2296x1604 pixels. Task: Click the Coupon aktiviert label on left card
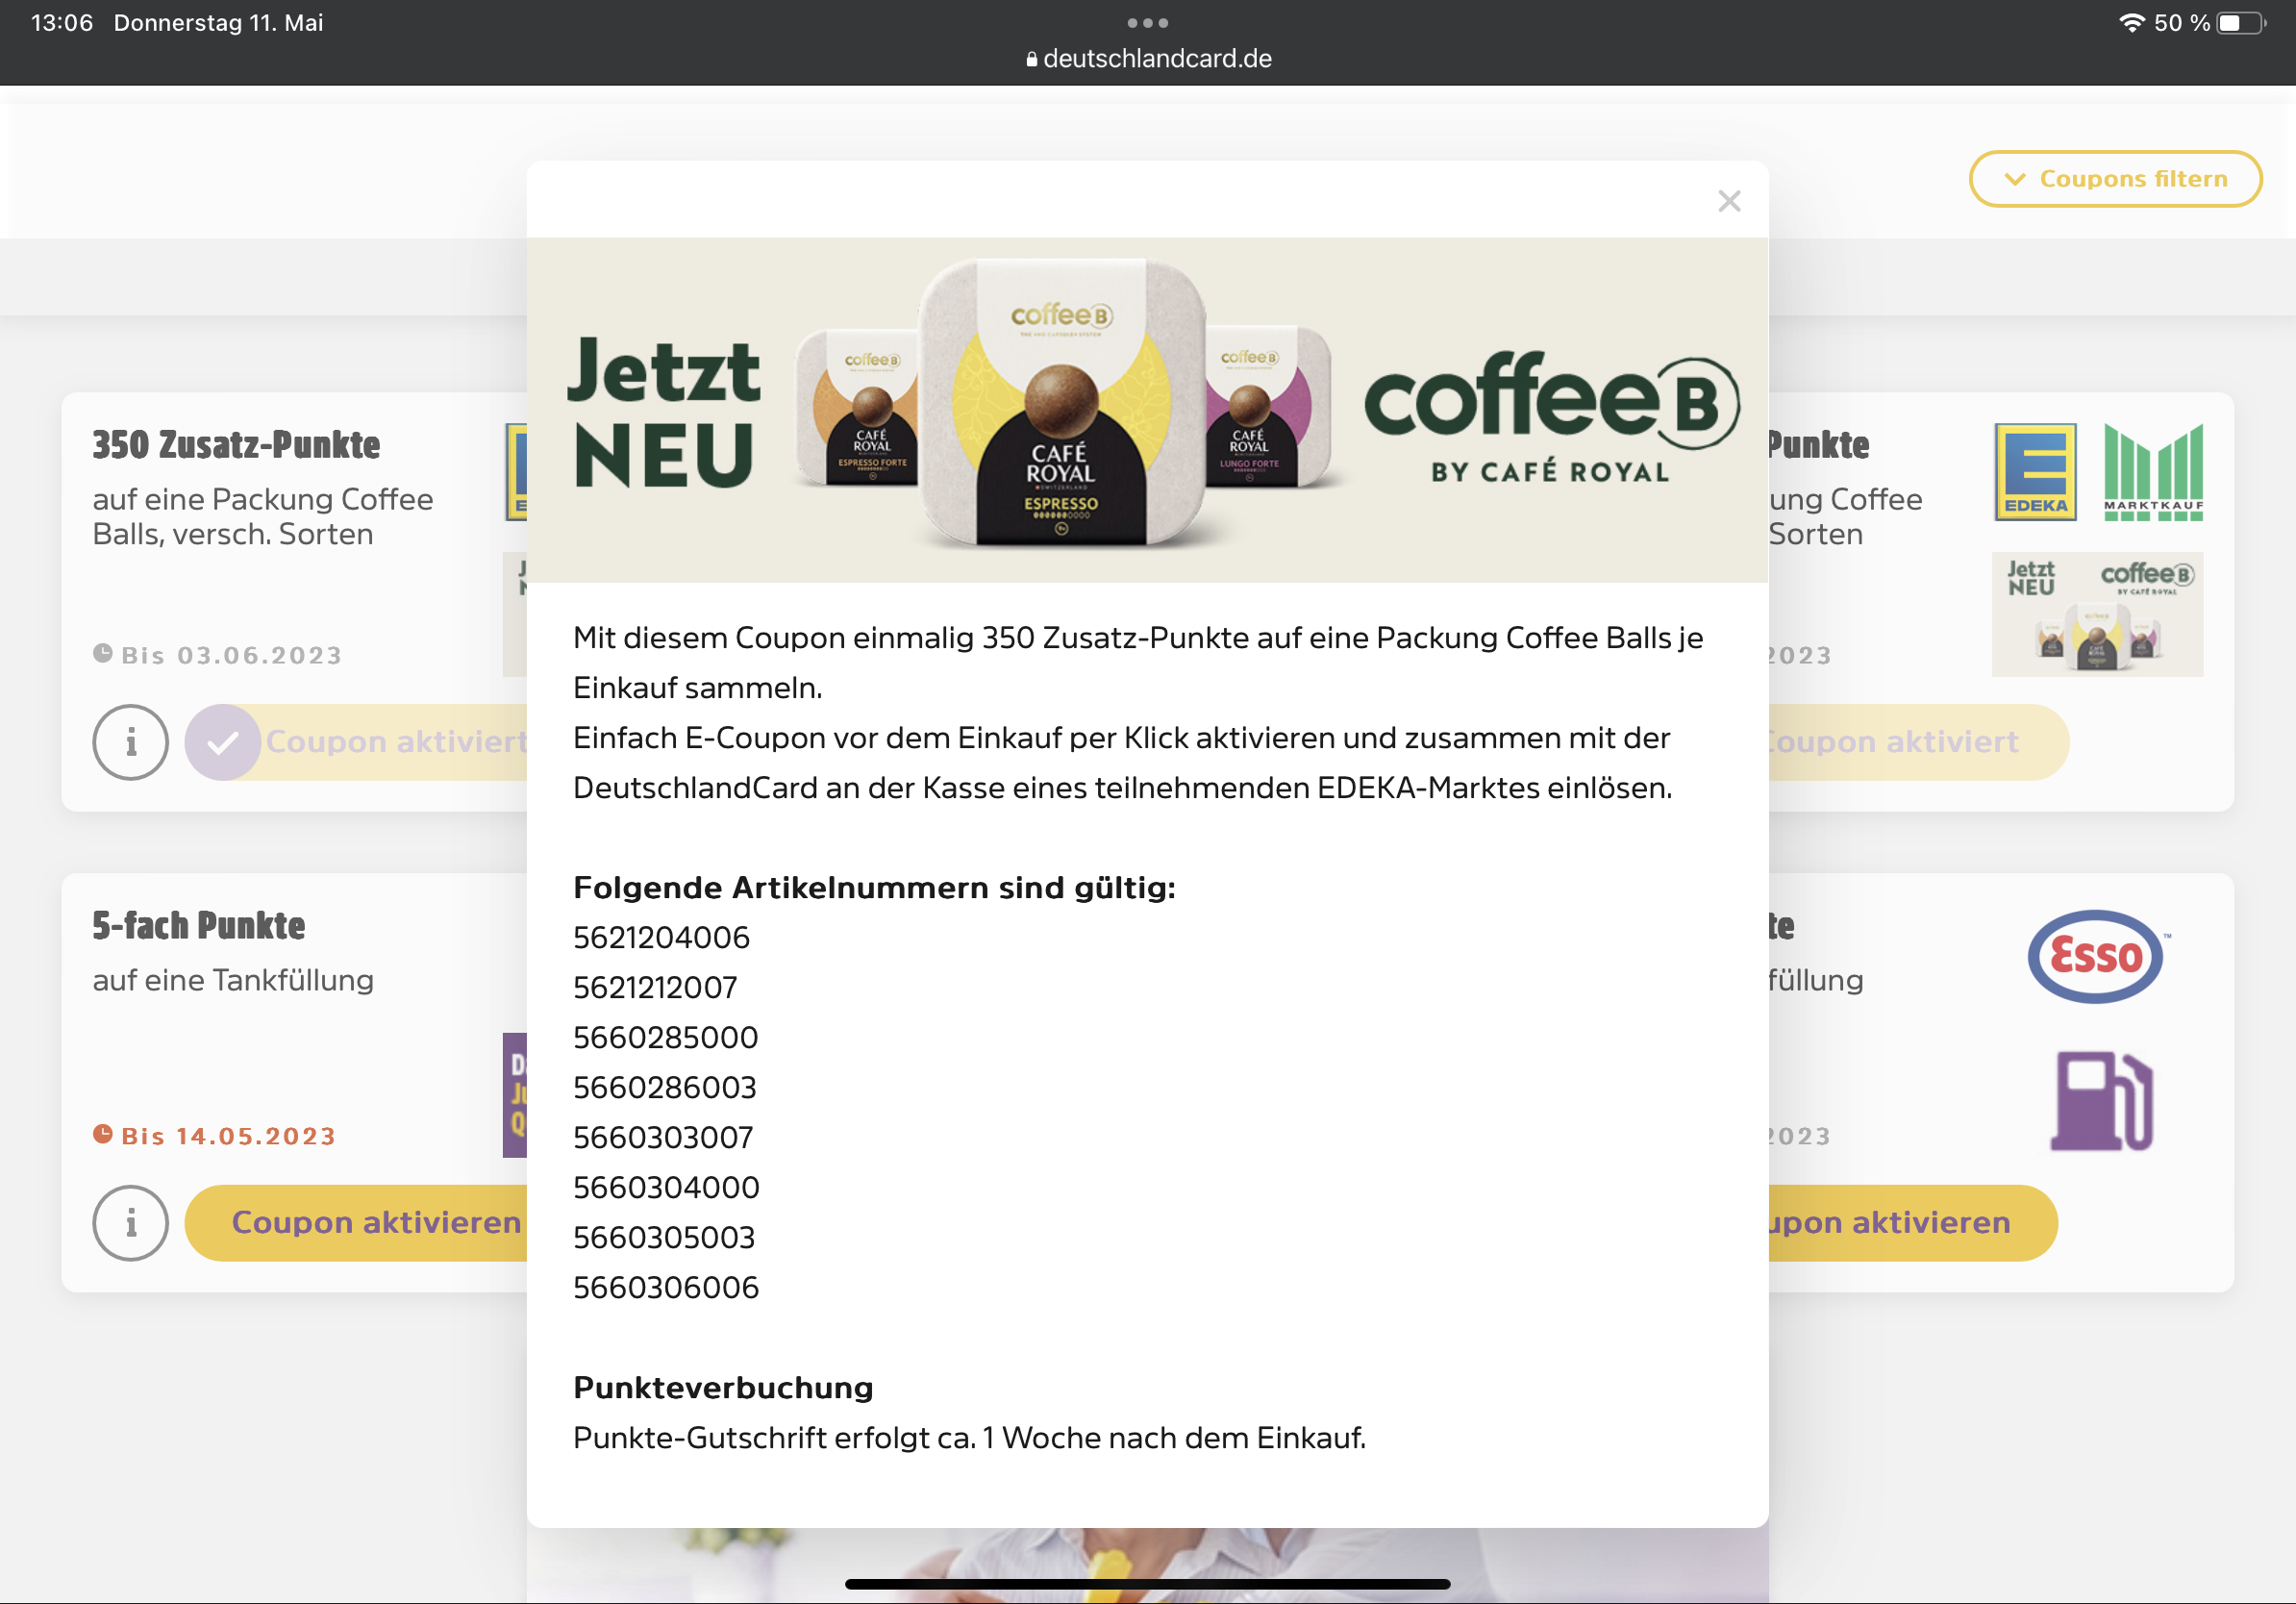click(x=396, y=742)
